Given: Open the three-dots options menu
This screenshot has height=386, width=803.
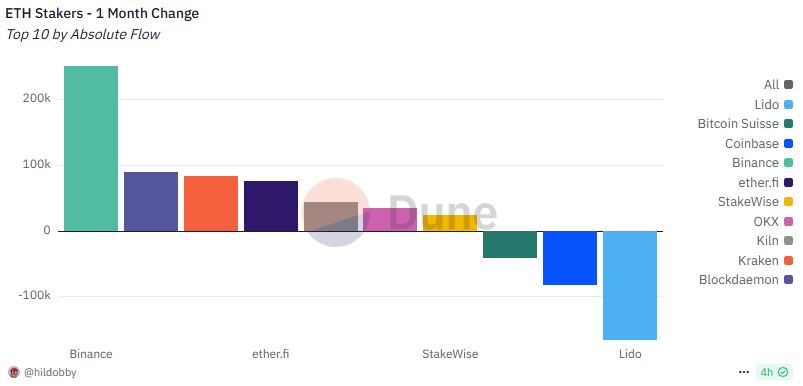Looking at the screenshot, I should [744, 372].
